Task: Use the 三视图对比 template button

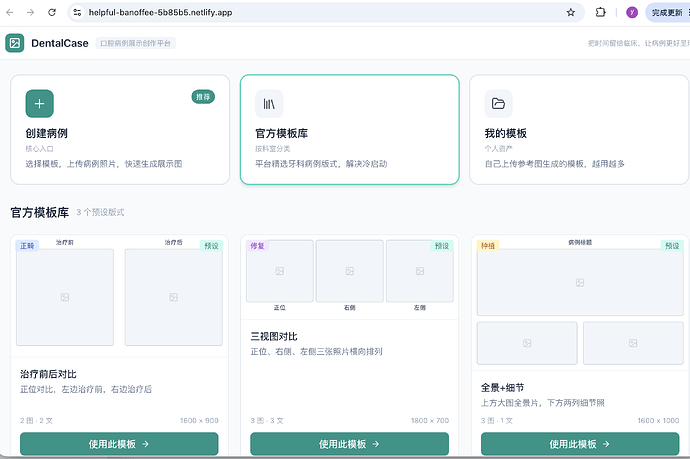Action: 349,444
